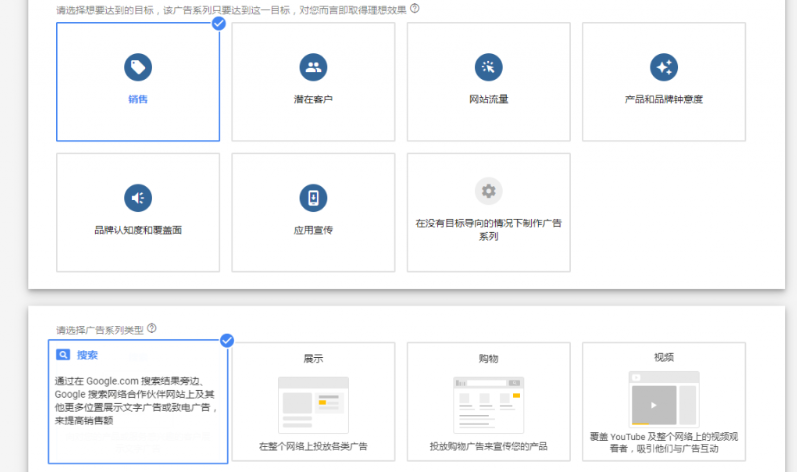This screenshot has height=475, width=797.
Task: Click the 购物 shopping ad layout thumbnail
Action: pos(488,405)
